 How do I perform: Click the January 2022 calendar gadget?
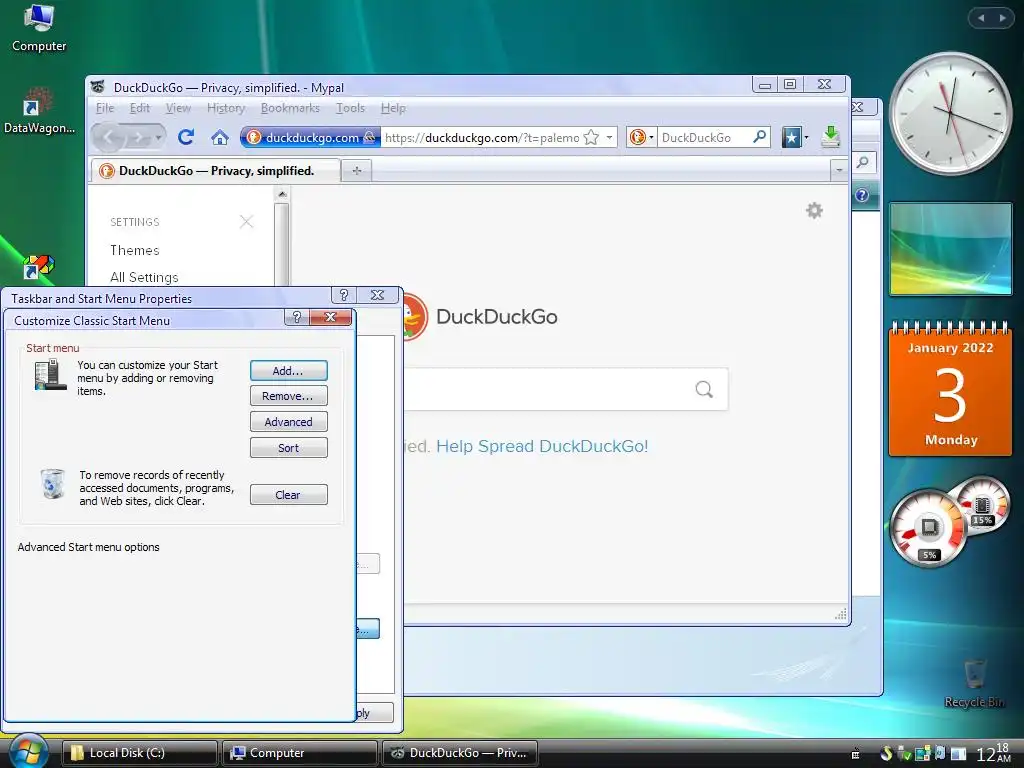950,389
